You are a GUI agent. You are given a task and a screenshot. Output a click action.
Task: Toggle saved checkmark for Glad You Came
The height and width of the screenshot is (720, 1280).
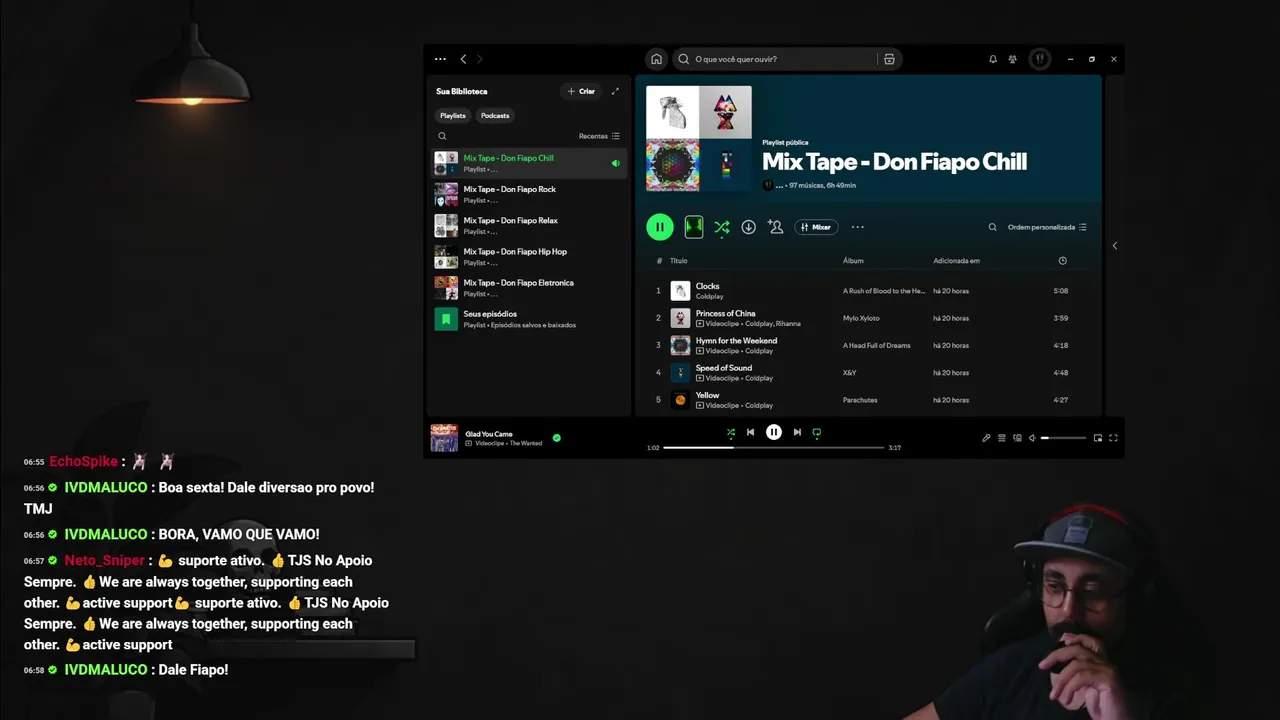tap(557, 438)
